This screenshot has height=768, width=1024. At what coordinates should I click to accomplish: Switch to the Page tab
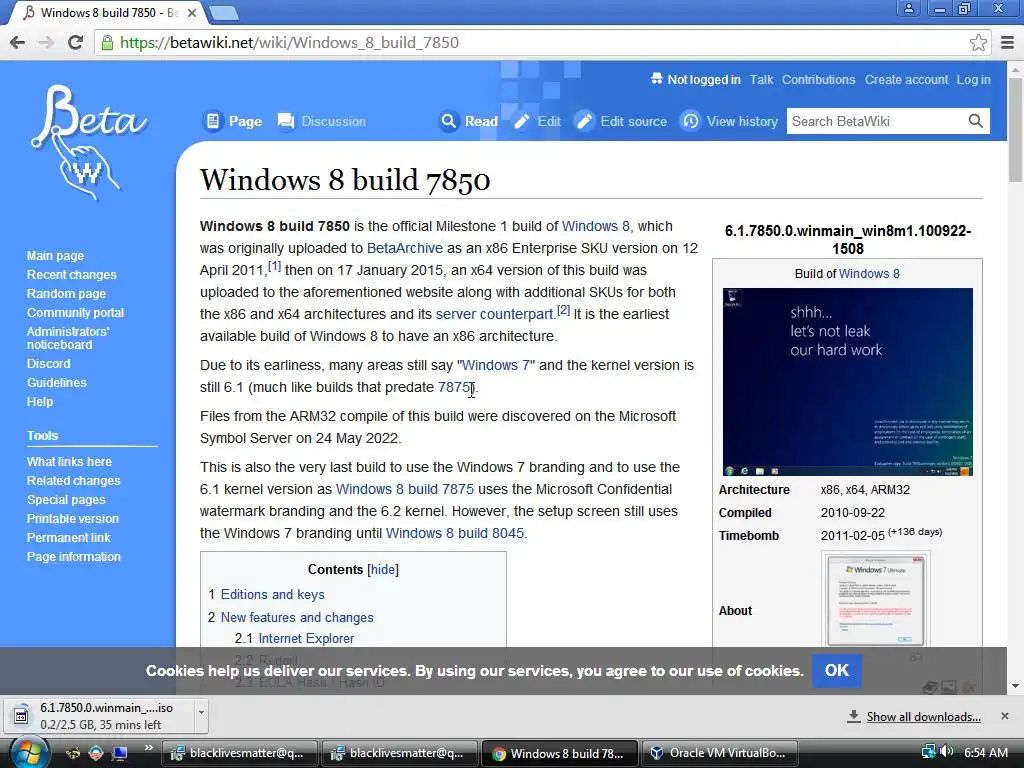232,121
